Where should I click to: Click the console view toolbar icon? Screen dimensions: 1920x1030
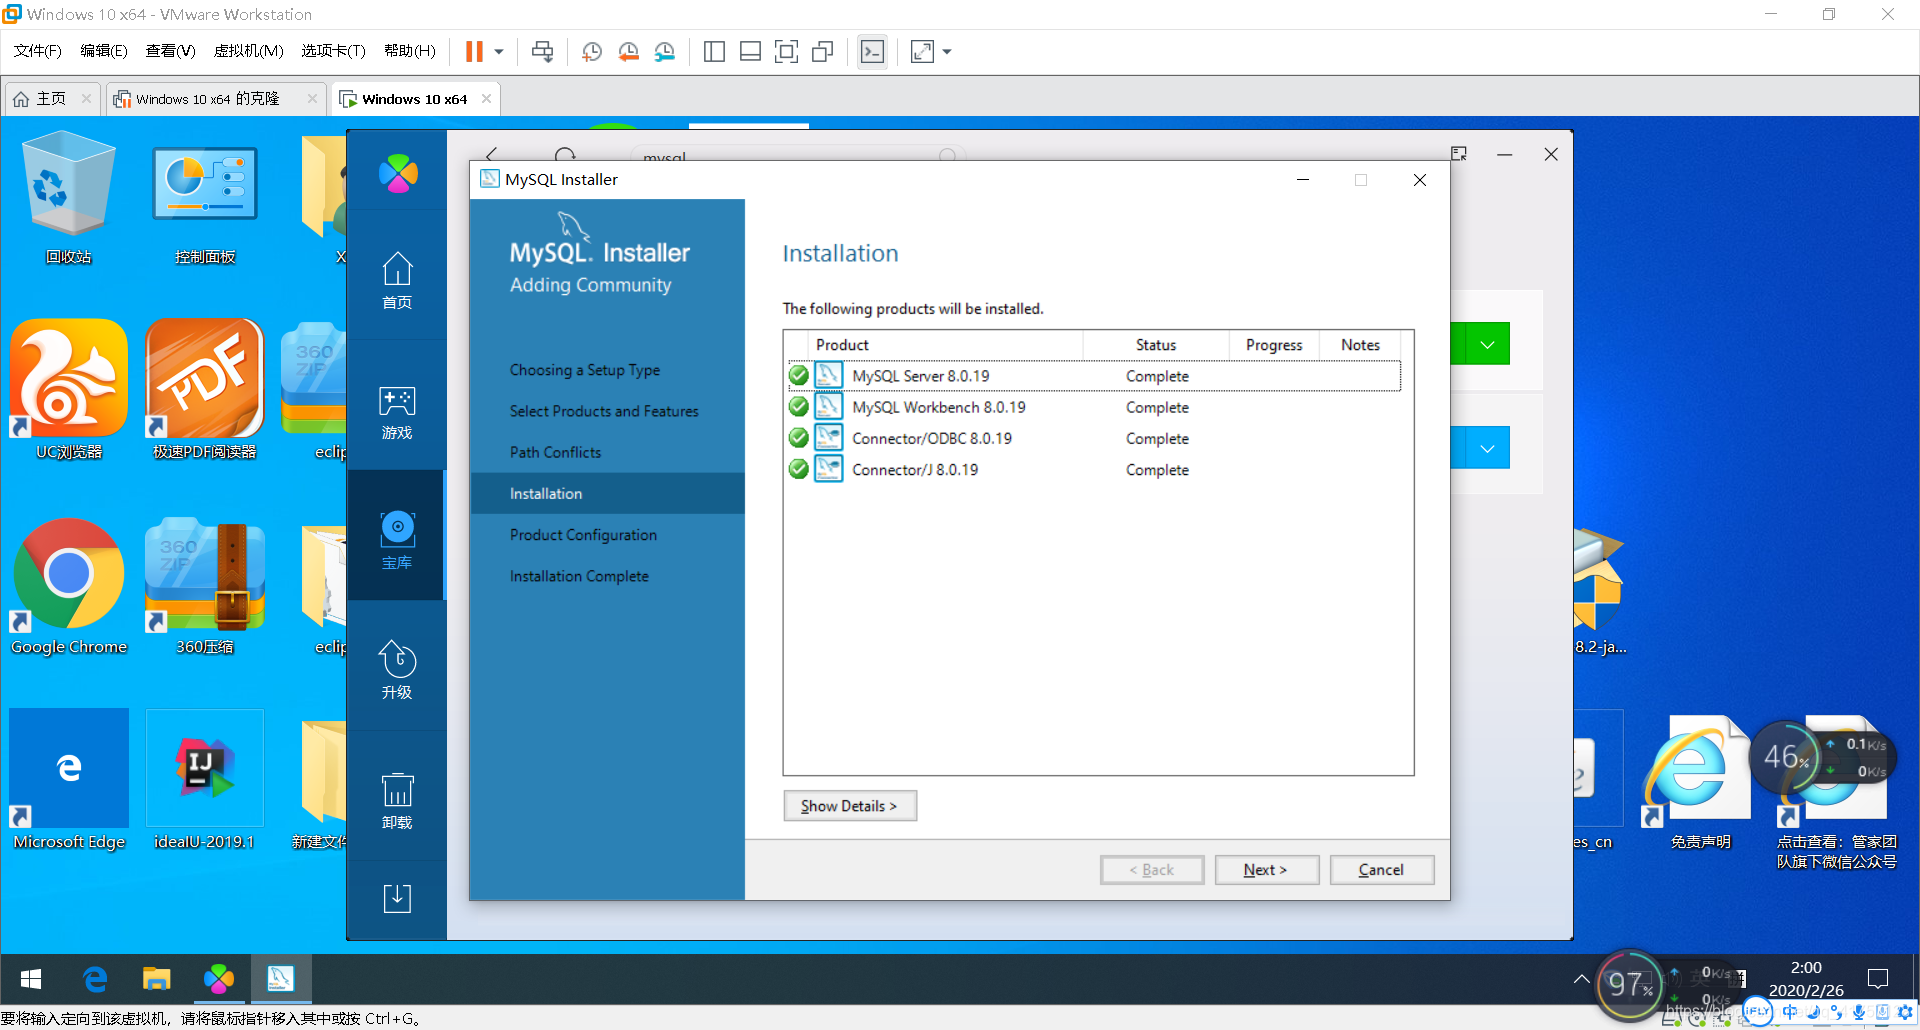point(872,51)
